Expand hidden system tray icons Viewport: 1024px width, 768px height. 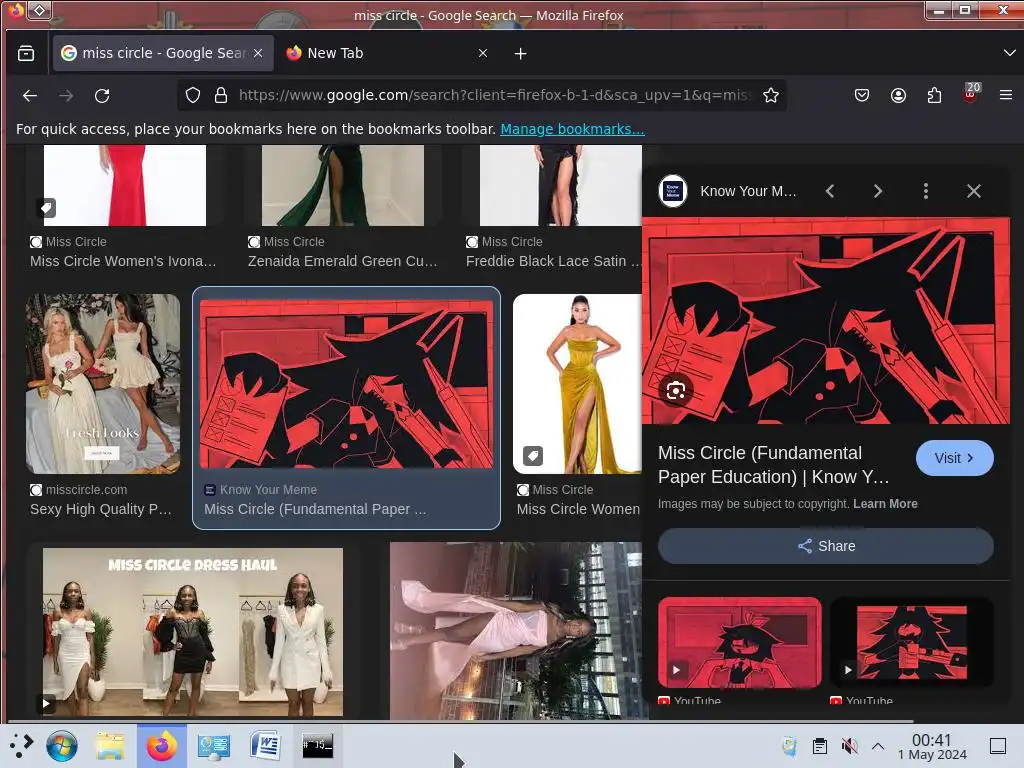click(x=878, y=745)
